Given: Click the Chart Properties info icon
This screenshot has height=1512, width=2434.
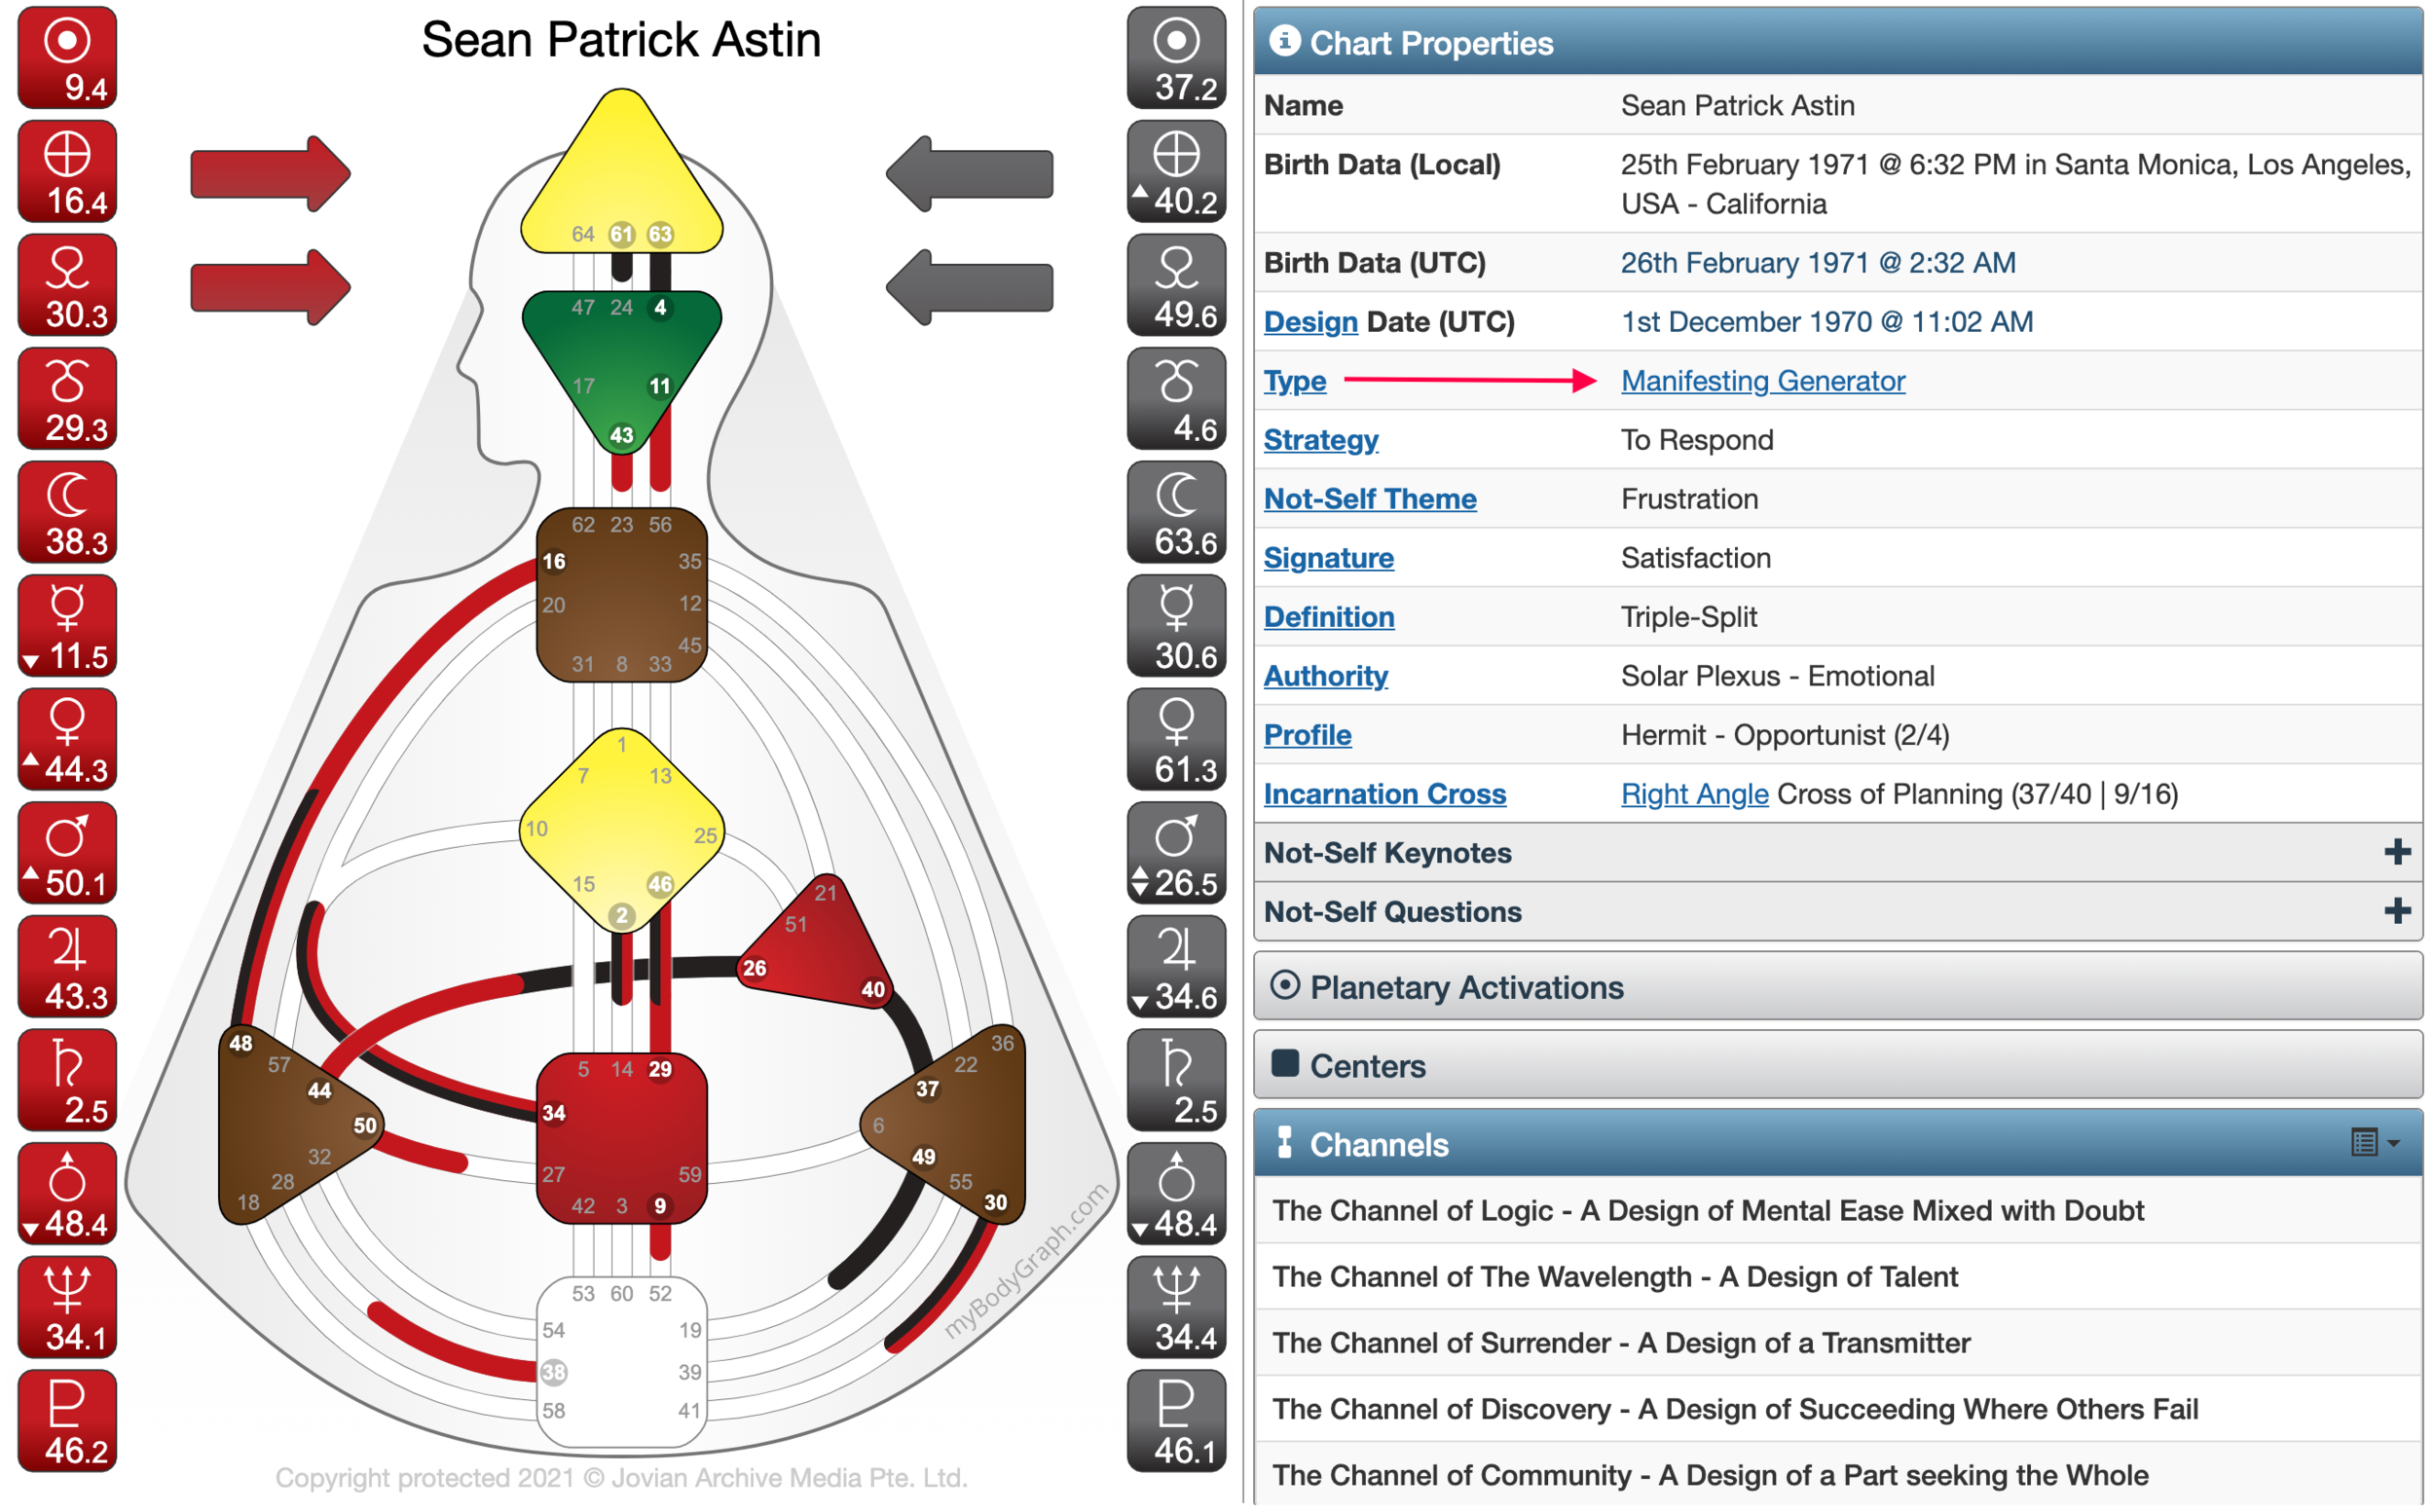Looking at the screenshot, I should (x=1285, y=41).
